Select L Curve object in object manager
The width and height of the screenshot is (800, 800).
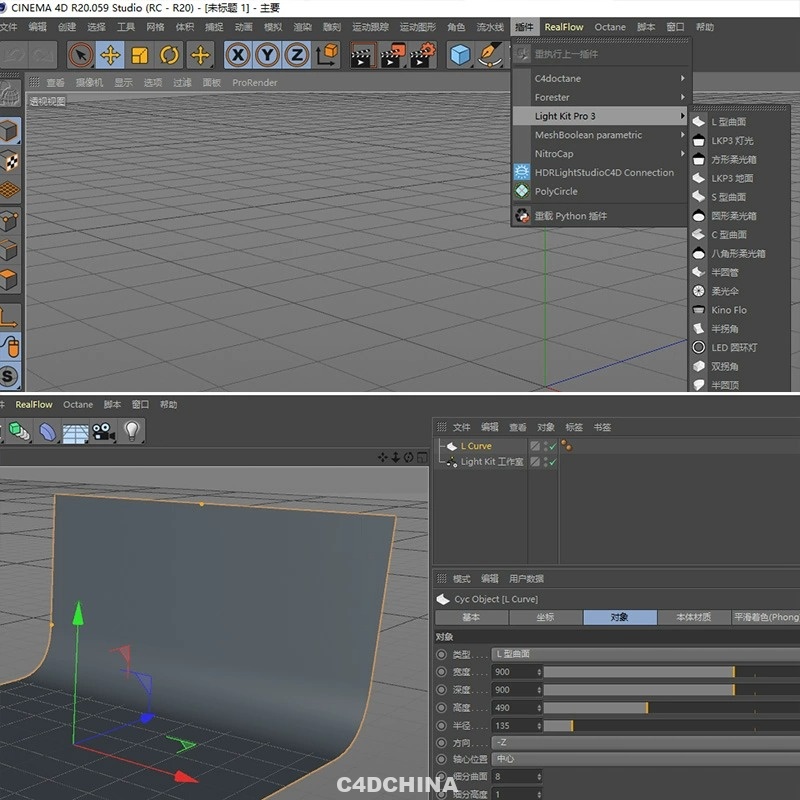pos(476,446)
